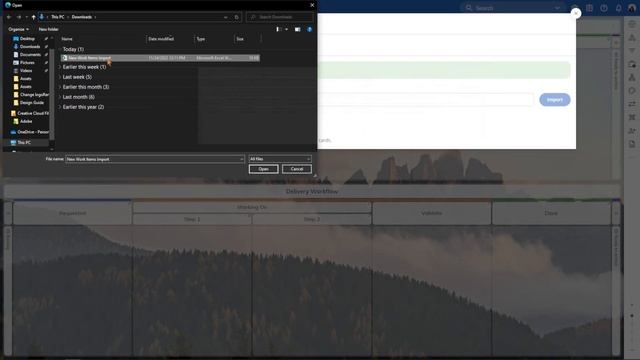Select Desktop in the navigation pane
640x360 pixels.
tap(27, 39)
